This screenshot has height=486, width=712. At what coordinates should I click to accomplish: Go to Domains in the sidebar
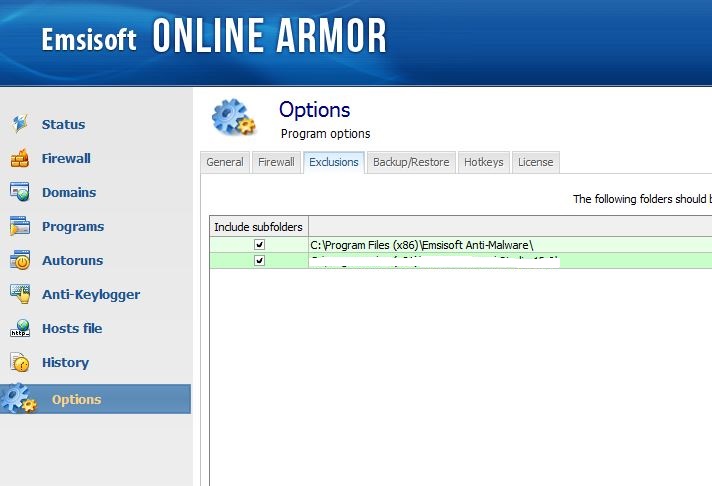pos(69,193)
